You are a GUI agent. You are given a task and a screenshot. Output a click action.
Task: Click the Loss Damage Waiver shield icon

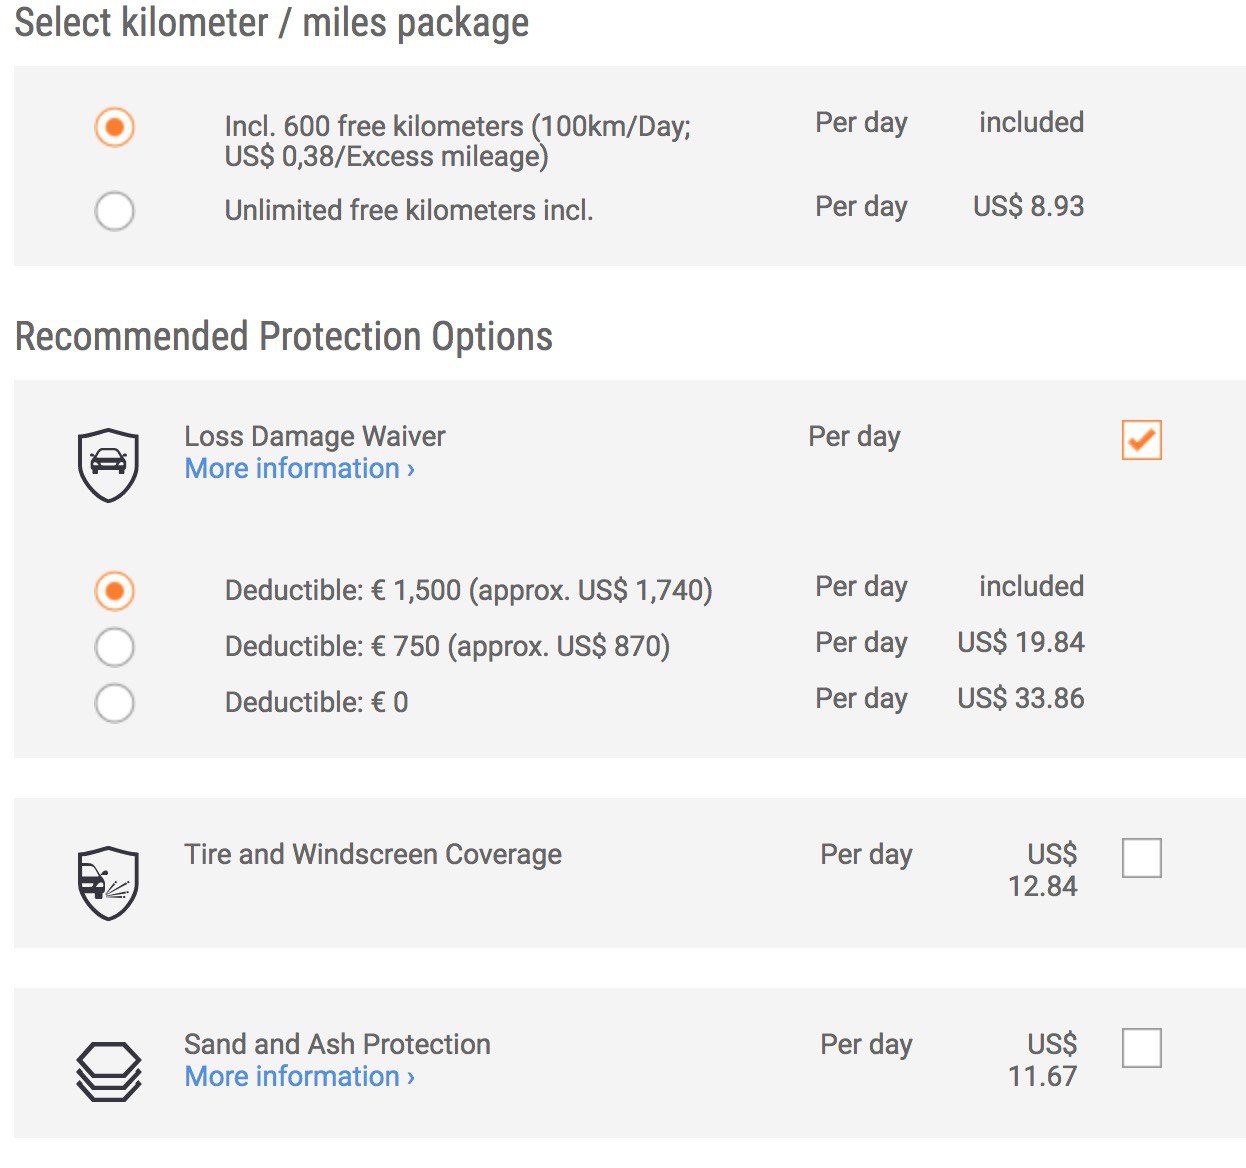pos(108,465)
